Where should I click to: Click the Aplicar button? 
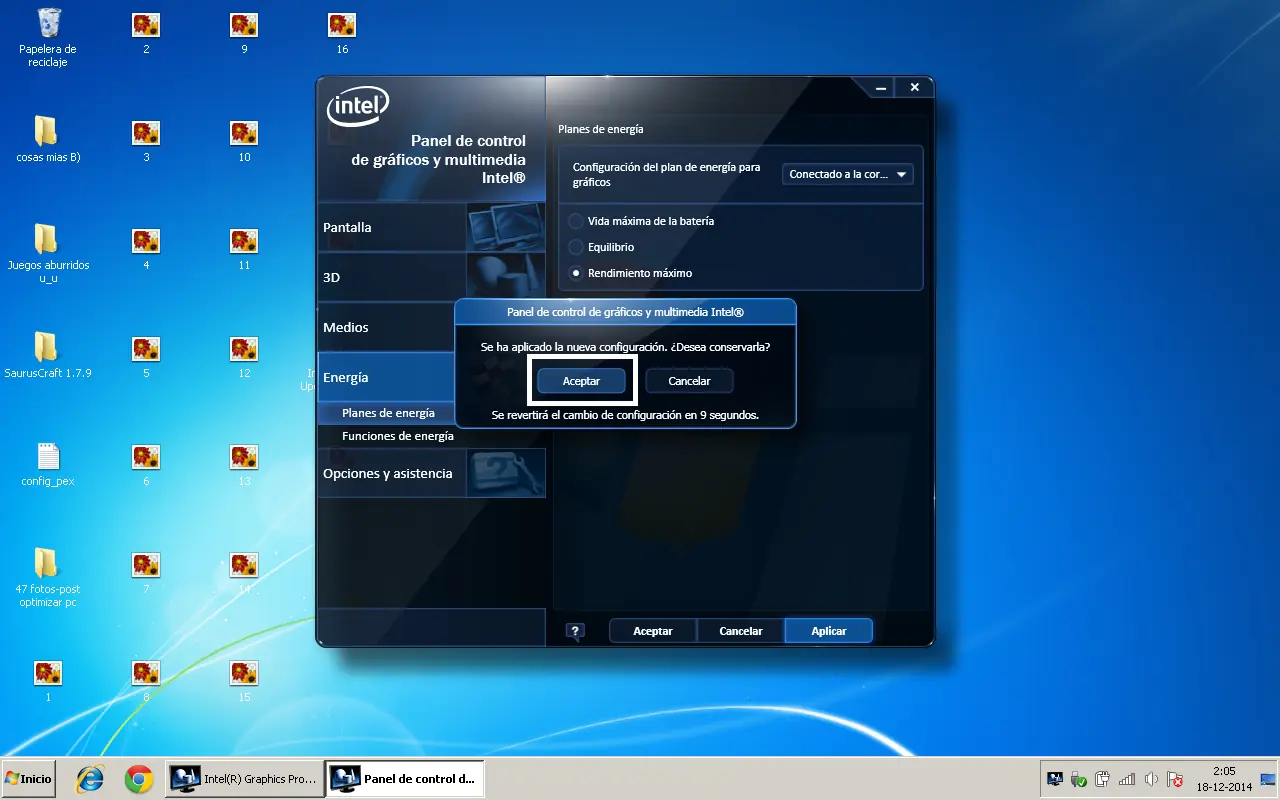pos(829,631)
